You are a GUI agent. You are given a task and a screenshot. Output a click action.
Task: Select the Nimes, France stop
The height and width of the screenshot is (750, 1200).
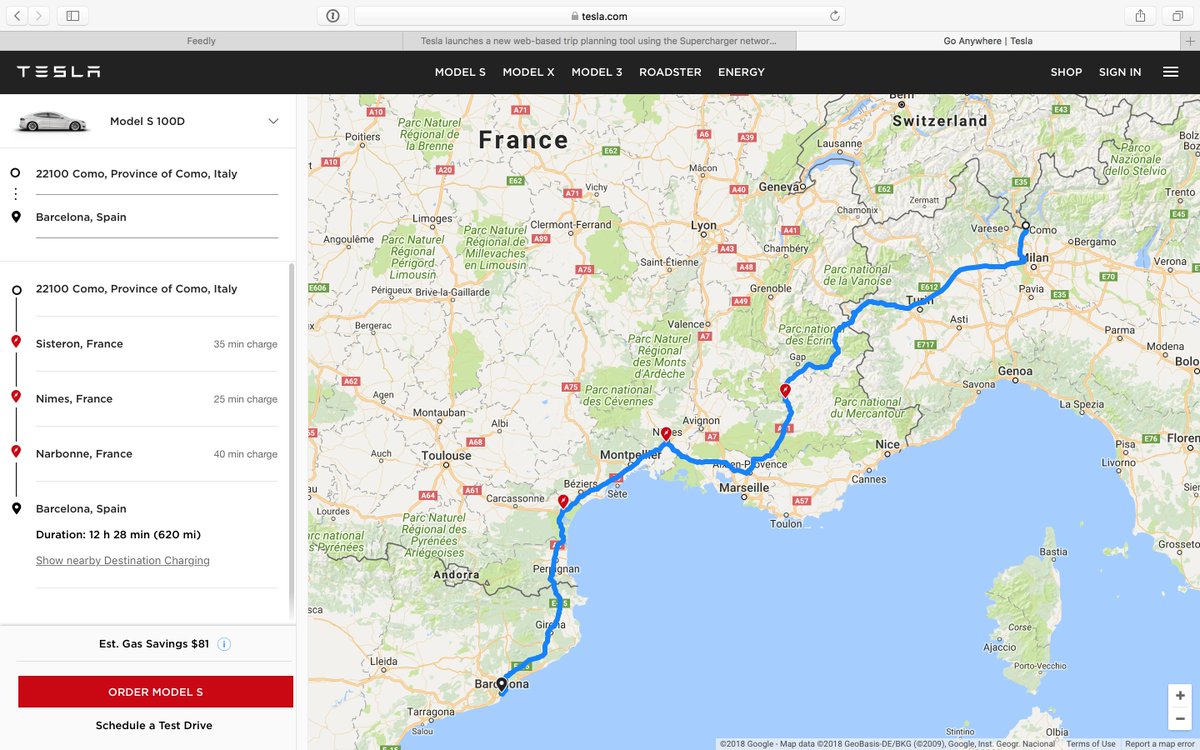[x=74, y=399]
